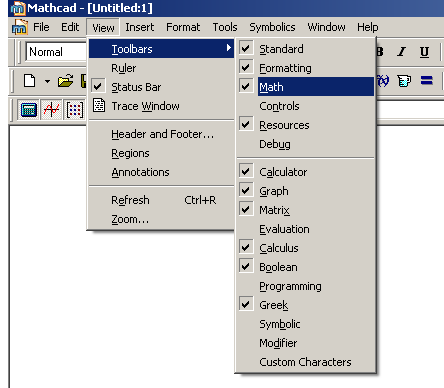This screenshot has width=444, height=388.
Task: Close the open View menu
Action: (103, 28)
